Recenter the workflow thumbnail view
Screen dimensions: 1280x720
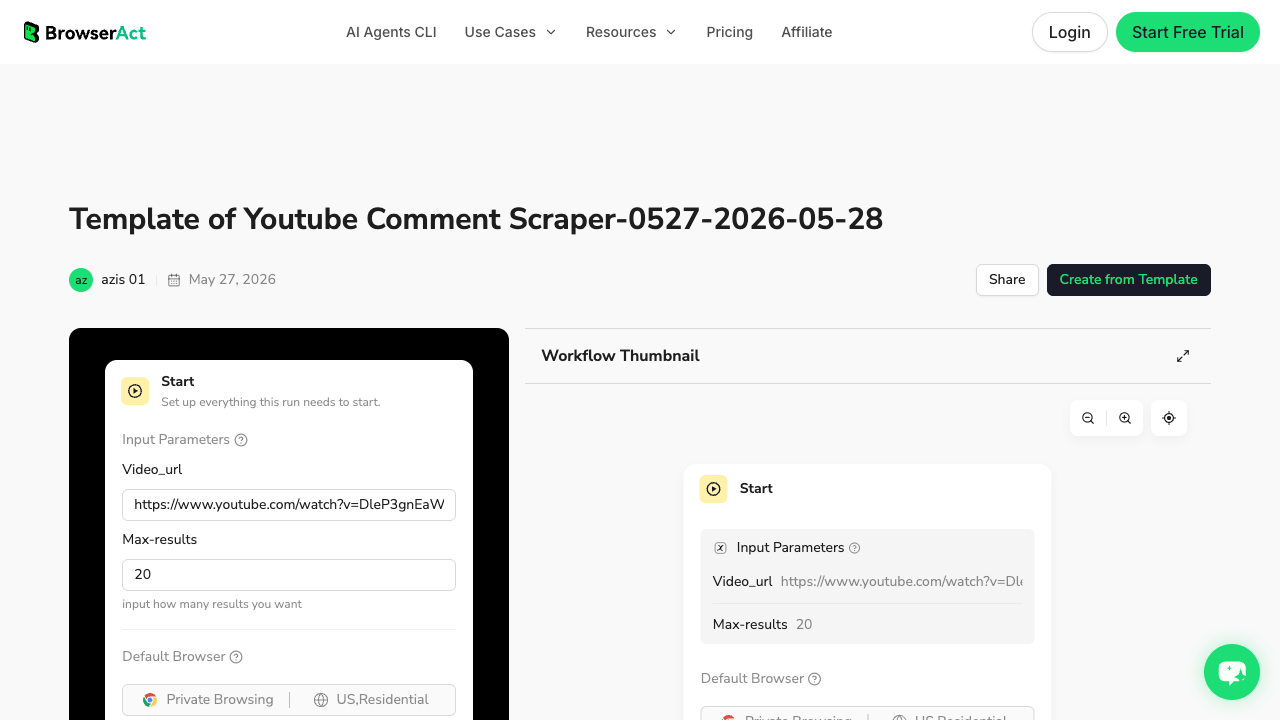pyautogui.click(x=1169, y=418)
